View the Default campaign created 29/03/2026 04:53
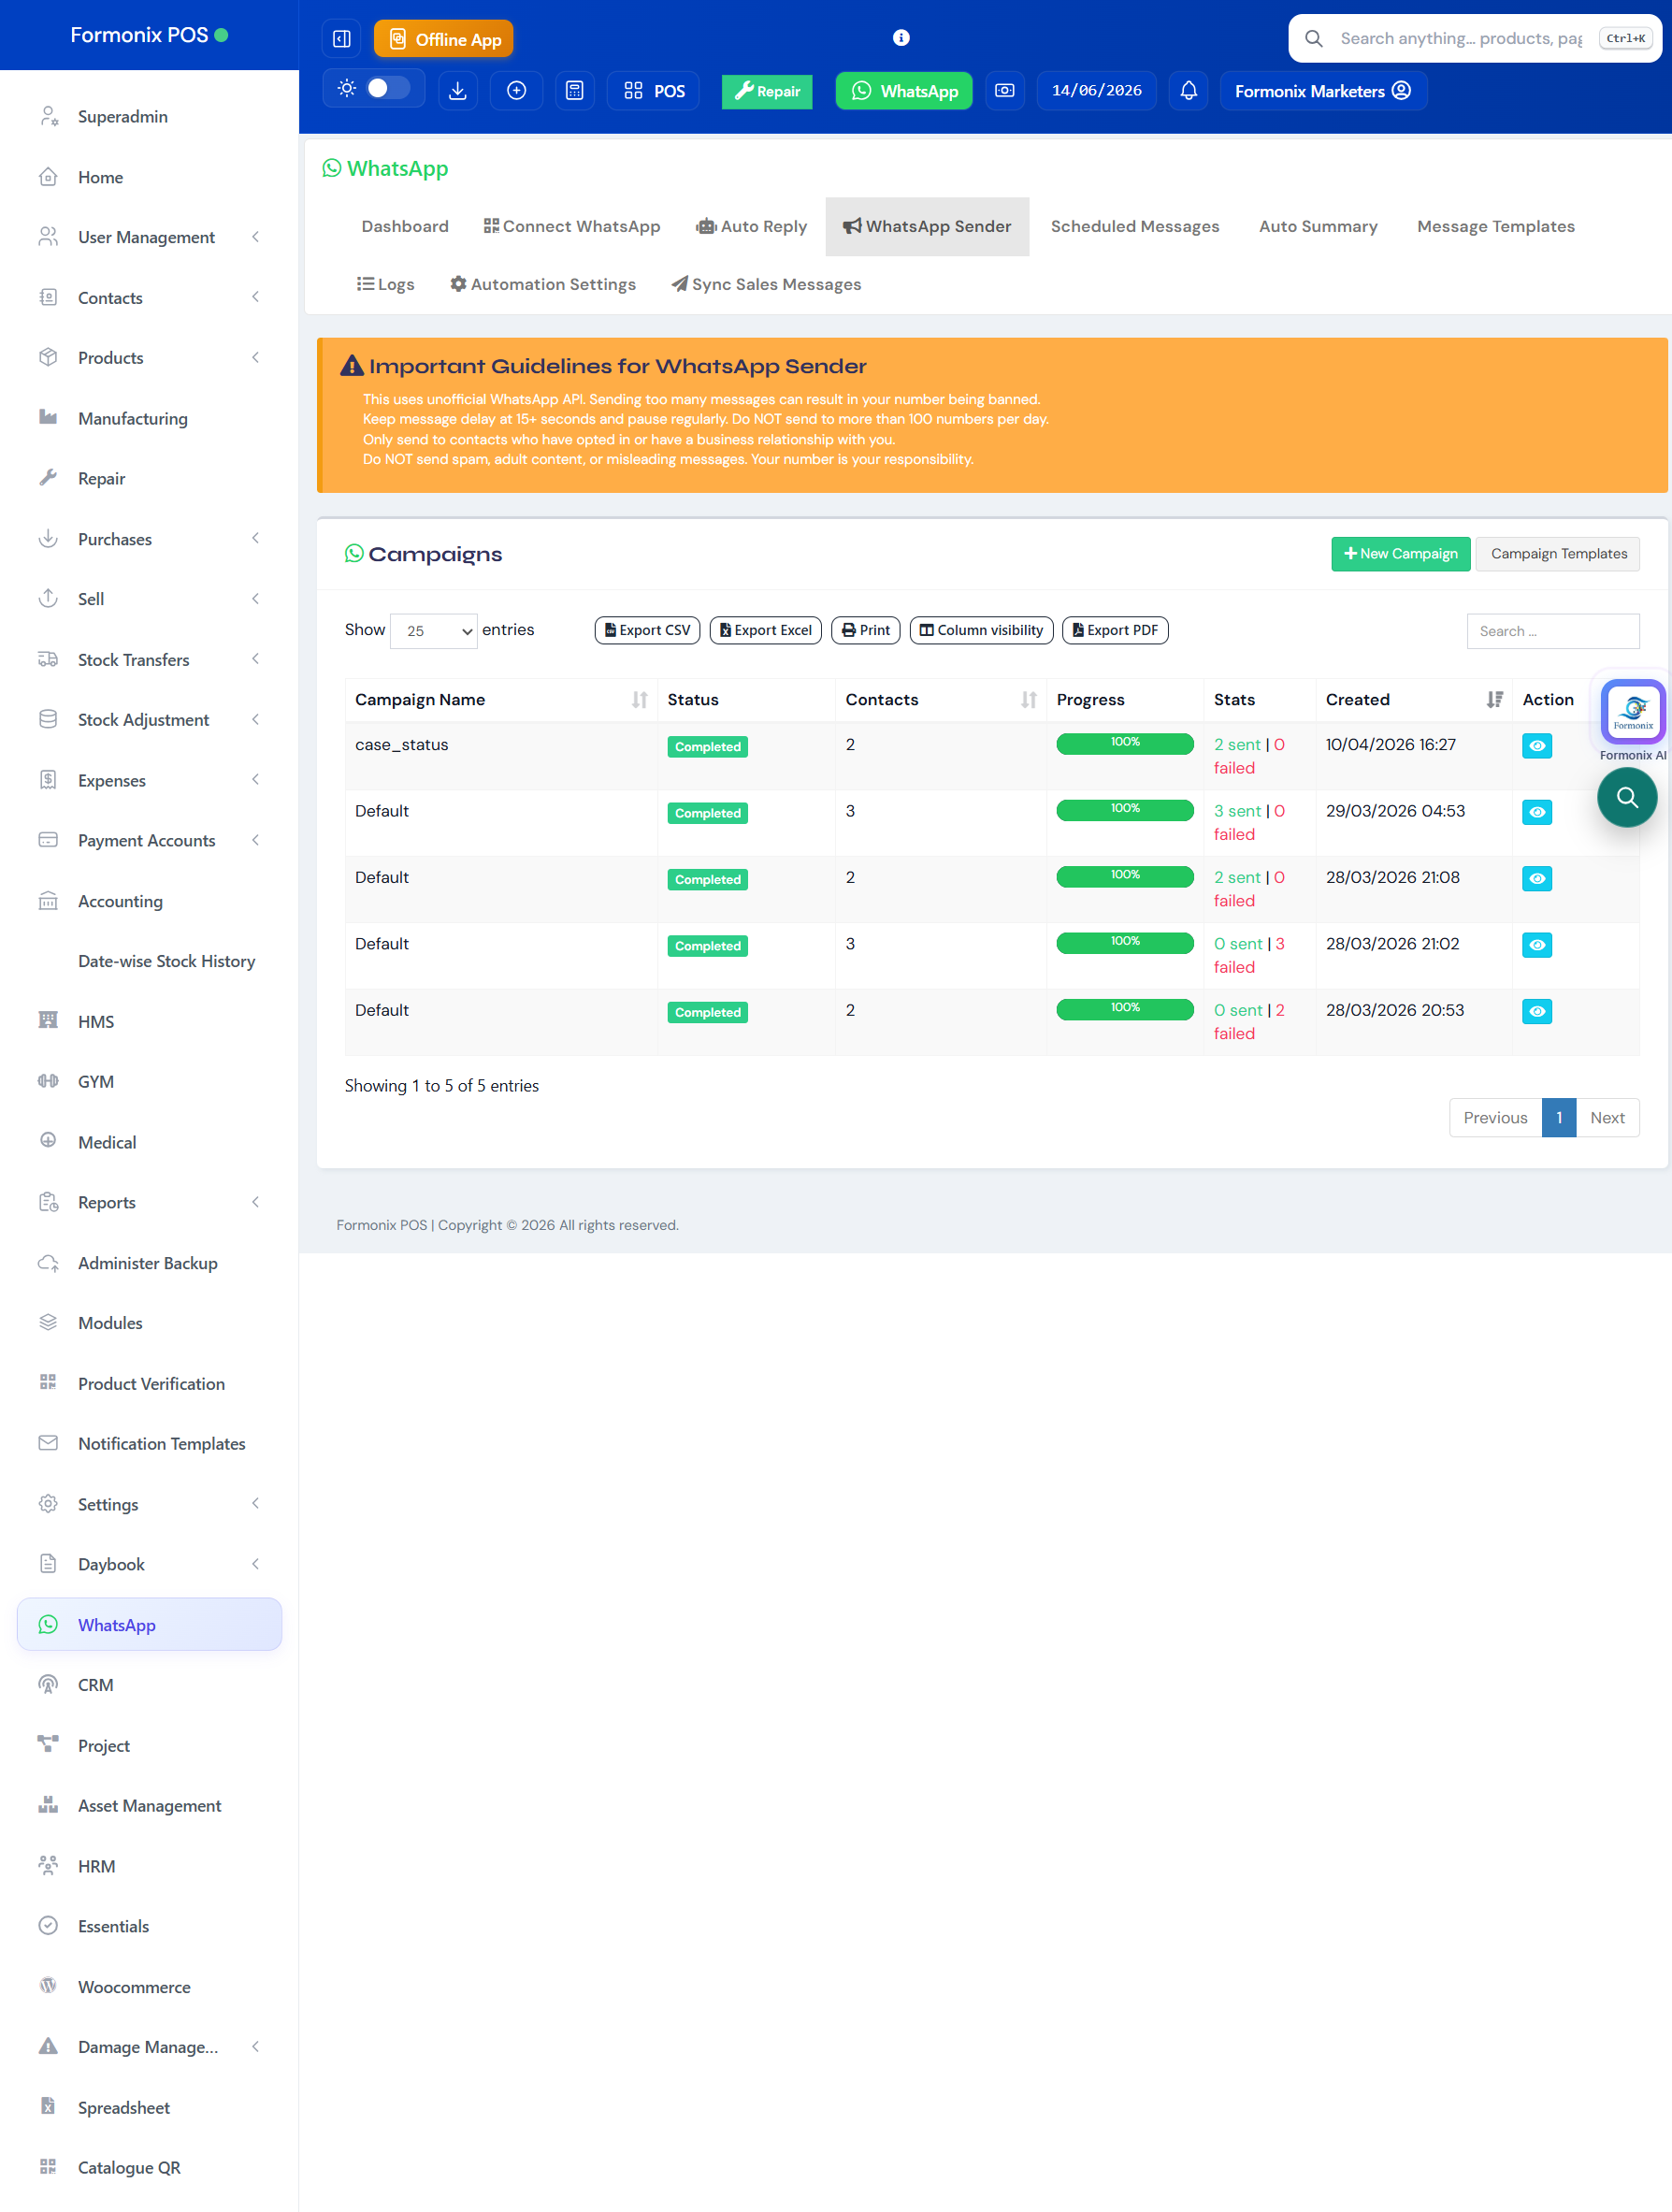The width and height of the screenshot is (1672, 2212). click(1536, 812)
